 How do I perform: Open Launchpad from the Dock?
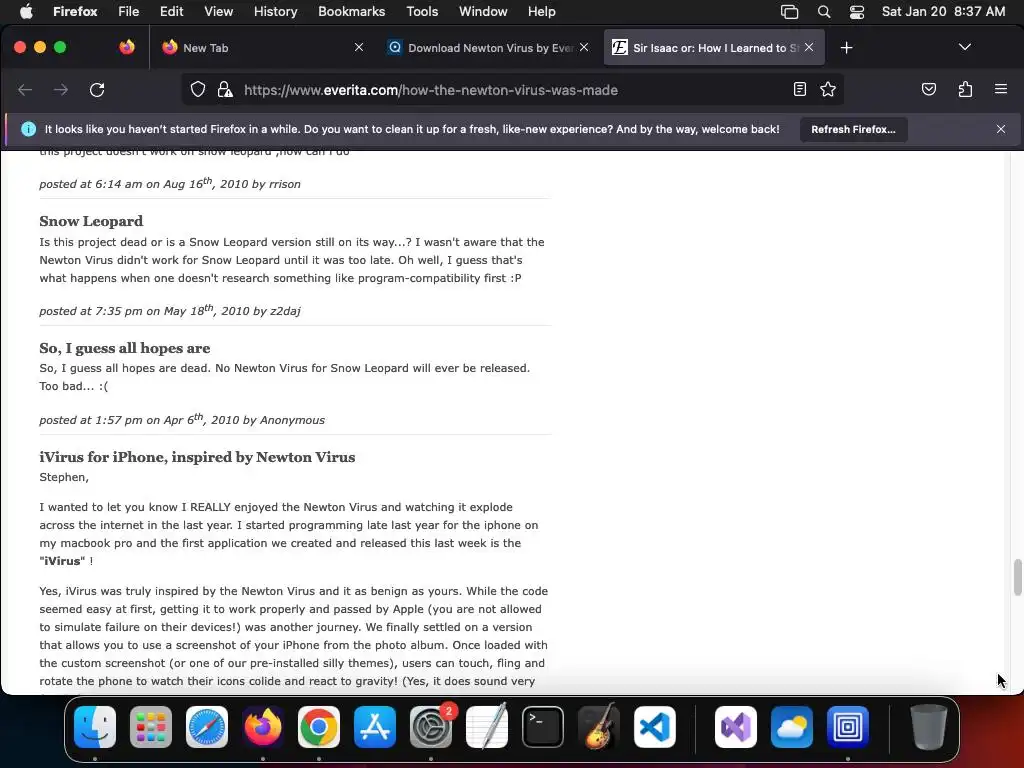pos(151,727)
